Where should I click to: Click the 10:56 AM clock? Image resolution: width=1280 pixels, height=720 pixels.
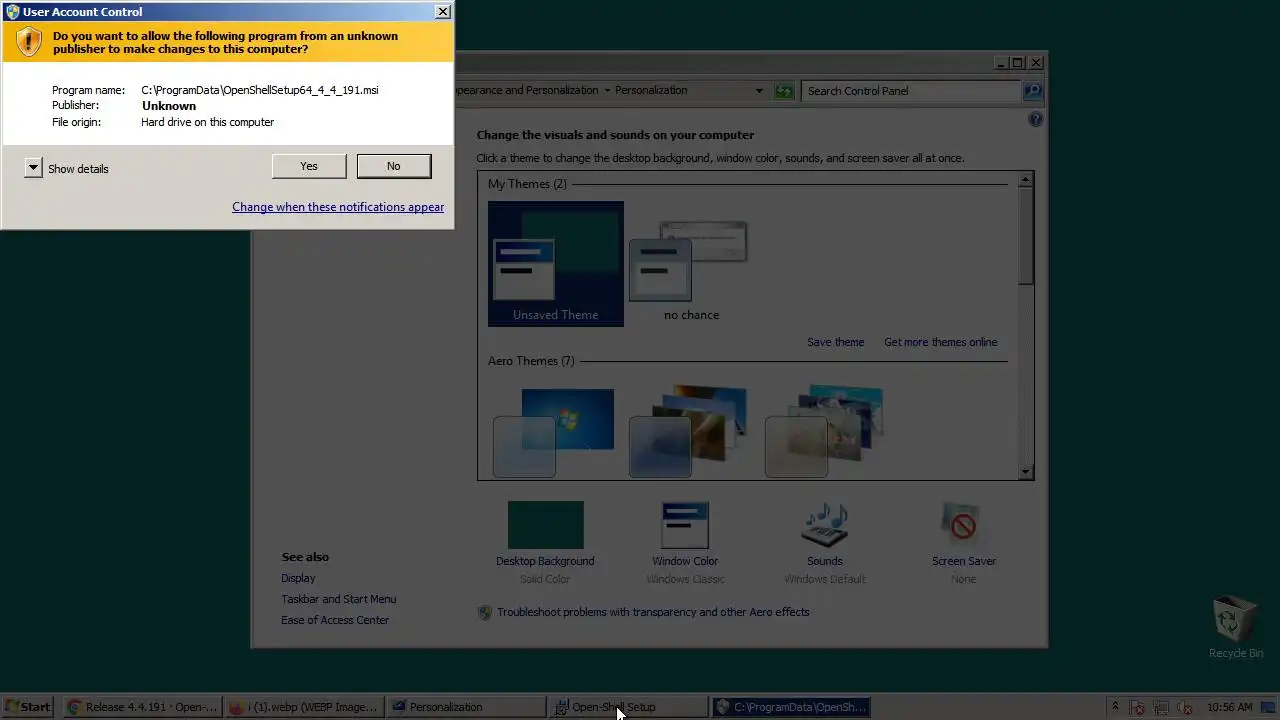[x=1229, y=707]
